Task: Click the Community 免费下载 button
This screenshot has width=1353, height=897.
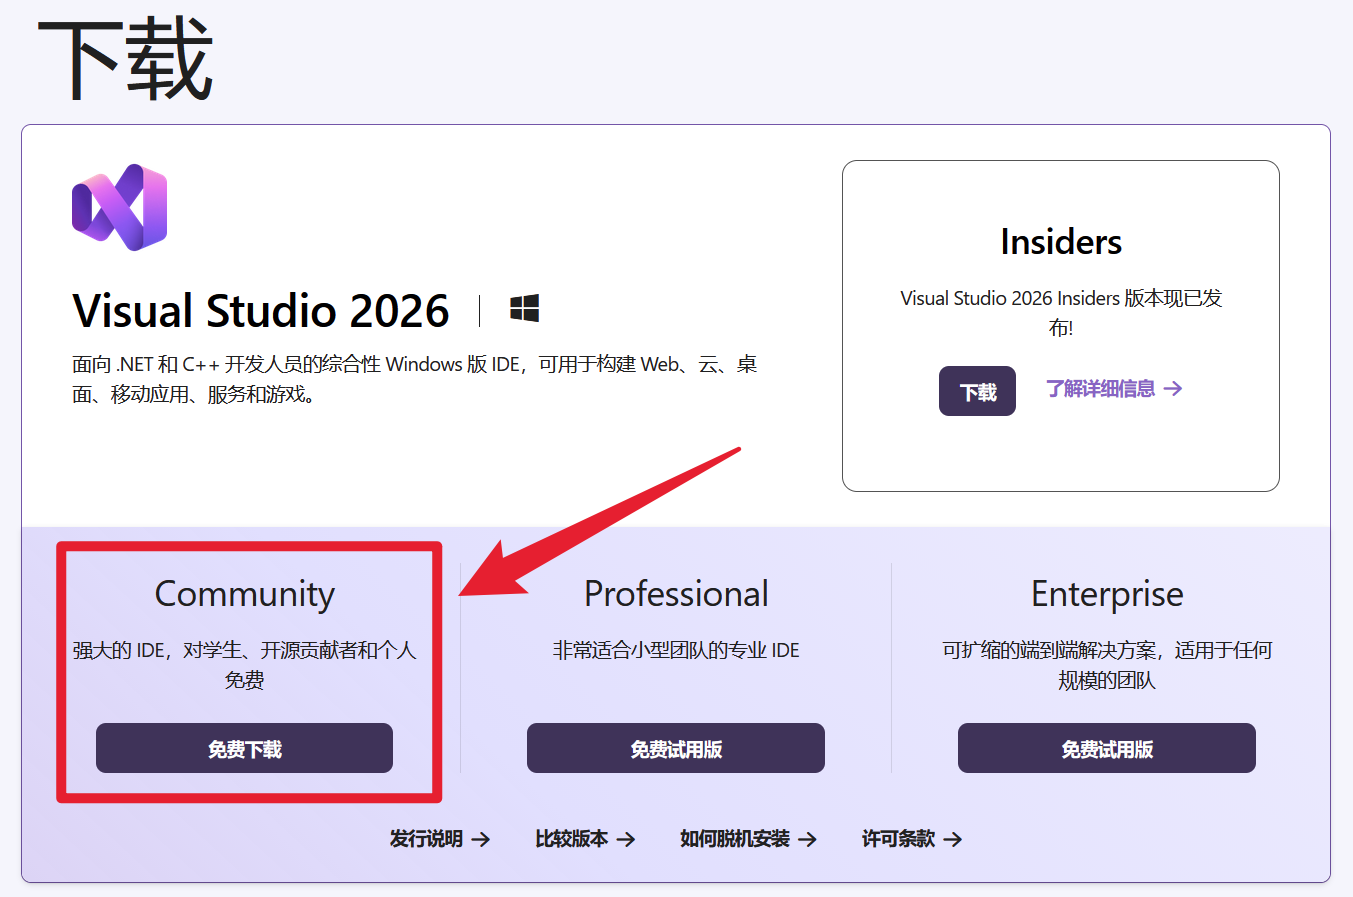Action: (x=244, y=748)
